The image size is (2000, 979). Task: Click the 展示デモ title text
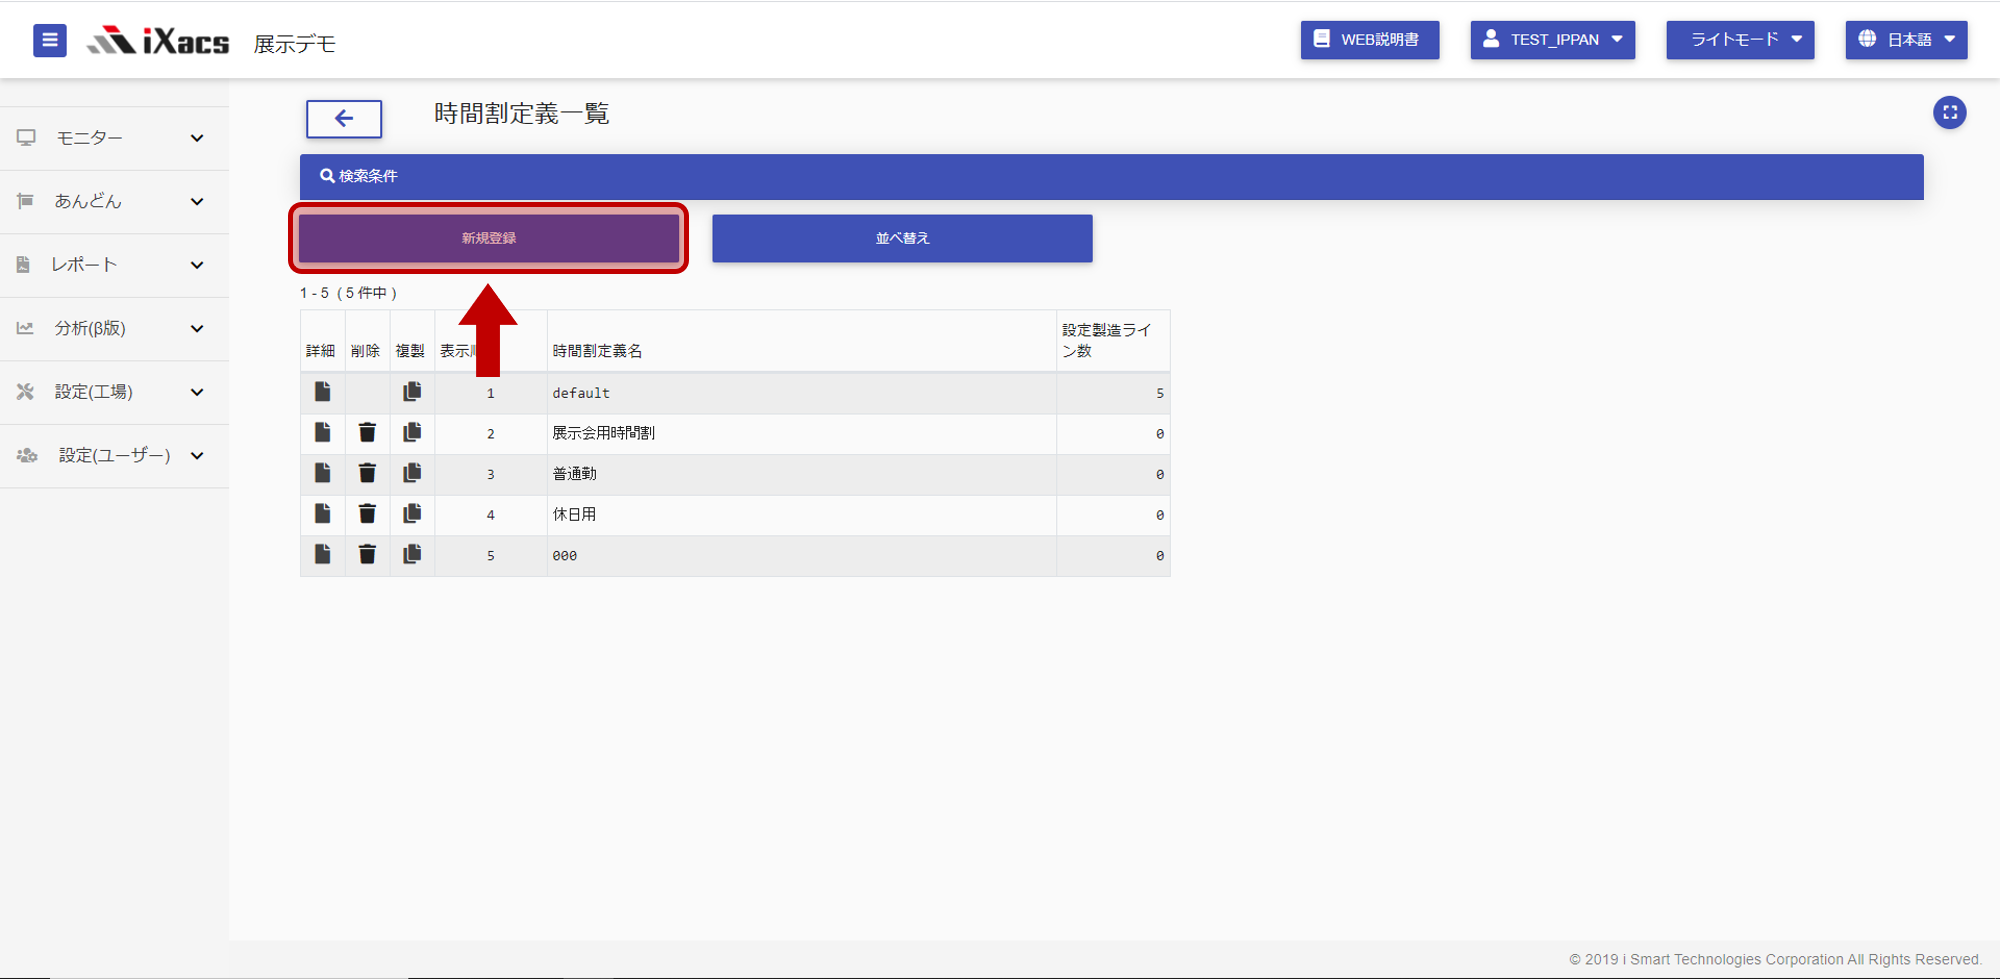point(294,44)
